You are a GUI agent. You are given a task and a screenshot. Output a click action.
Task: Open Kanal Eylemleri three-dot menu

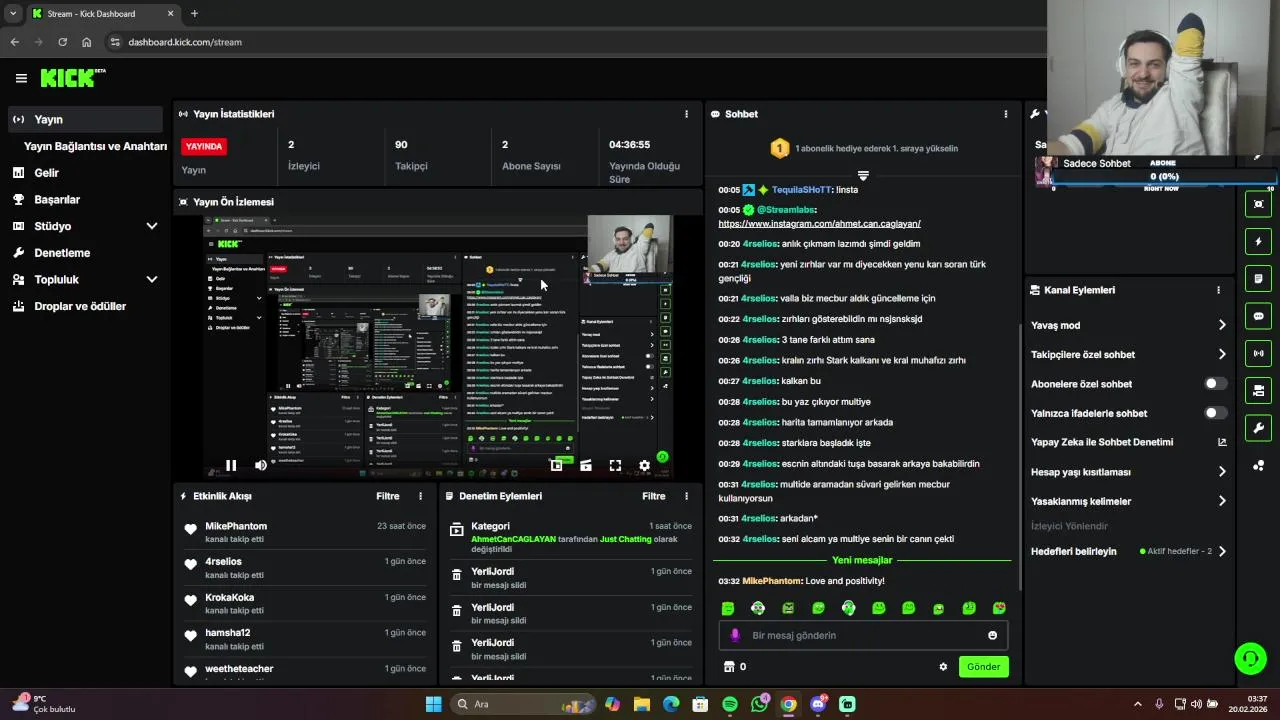click(x=1218, y=290)
